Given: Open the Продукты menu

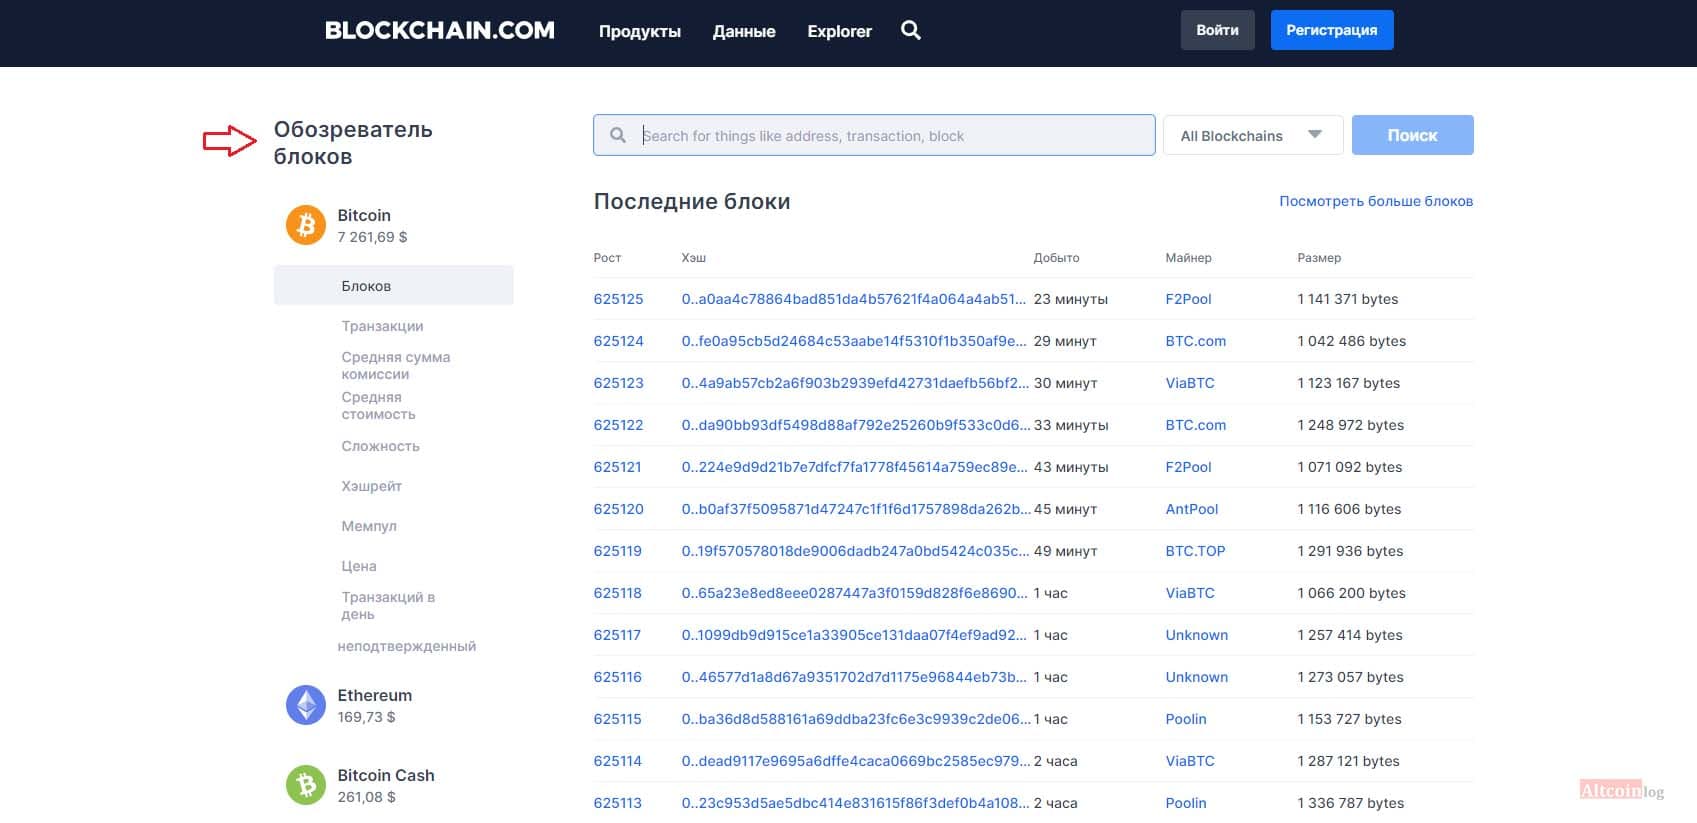Looking at the screenshot, I should [640, 31].
